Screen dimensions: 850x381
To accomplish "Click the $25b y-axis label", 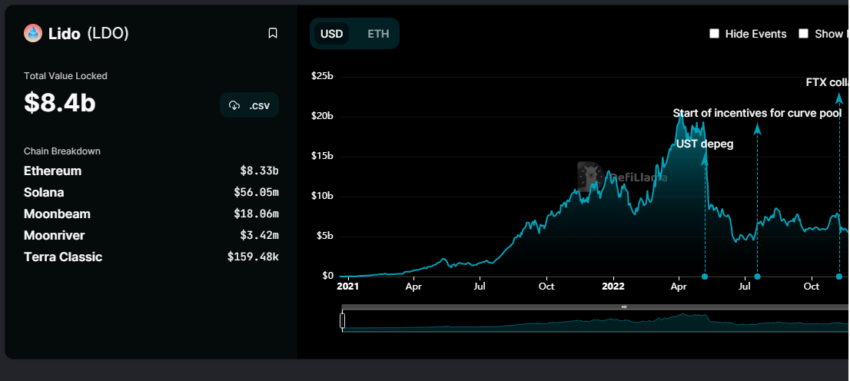I will tap(322, 76).
